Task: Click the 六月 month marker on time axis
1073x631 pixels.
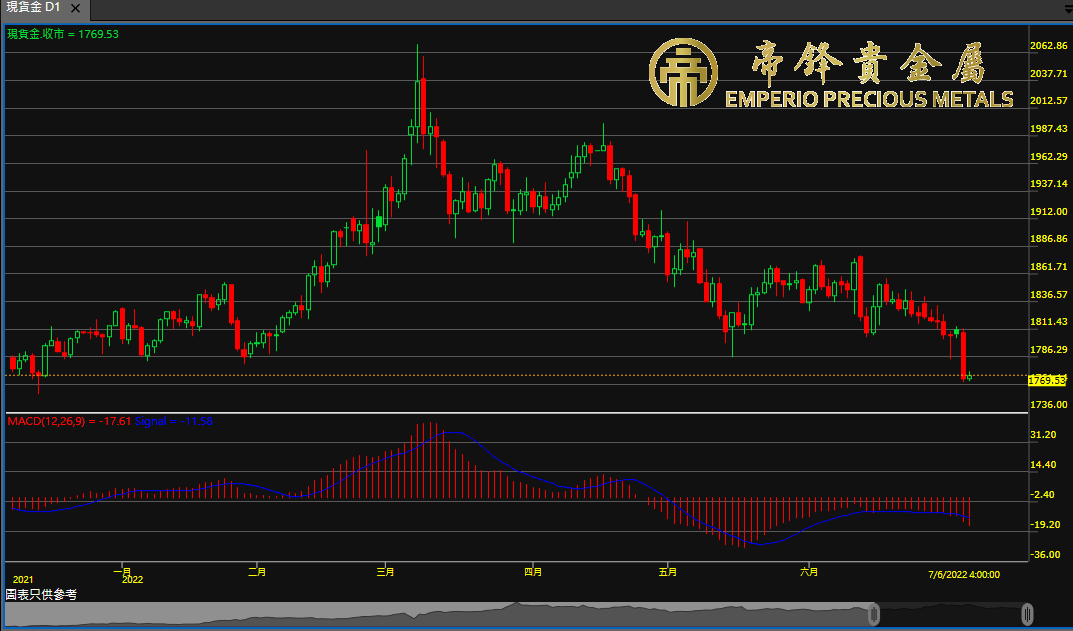Action: coord(810,573)
